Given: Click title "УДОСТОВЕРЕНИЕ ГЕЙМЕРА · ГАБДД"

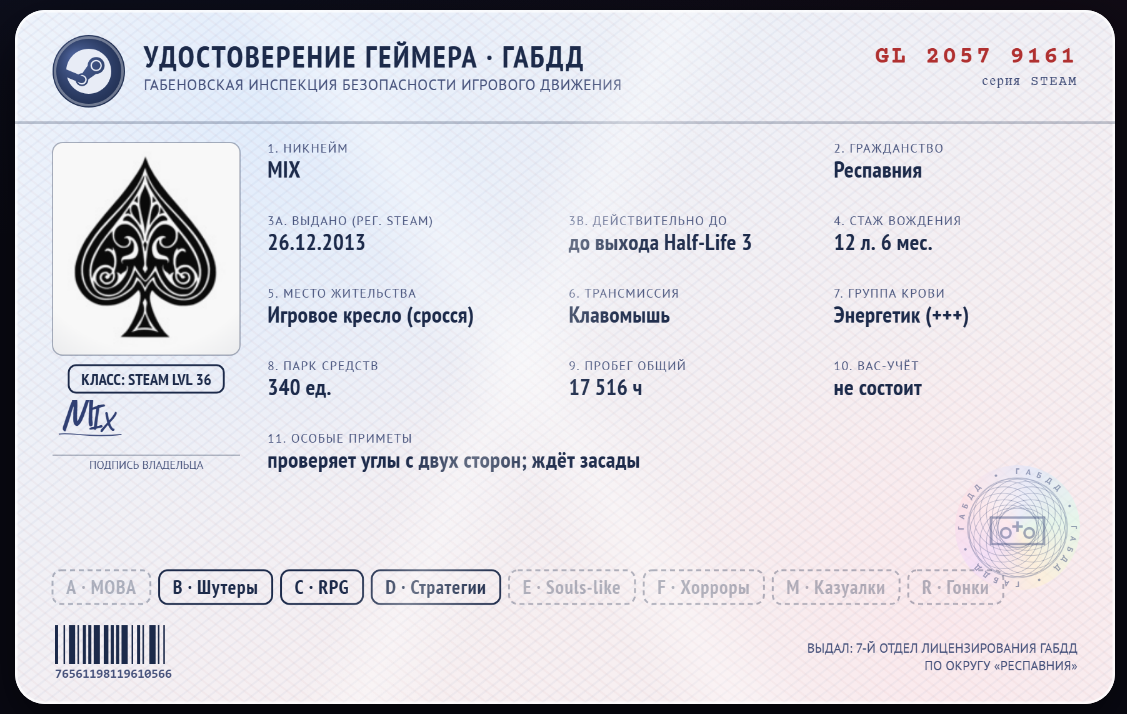Looking at the screenshot, I should 363,58.
